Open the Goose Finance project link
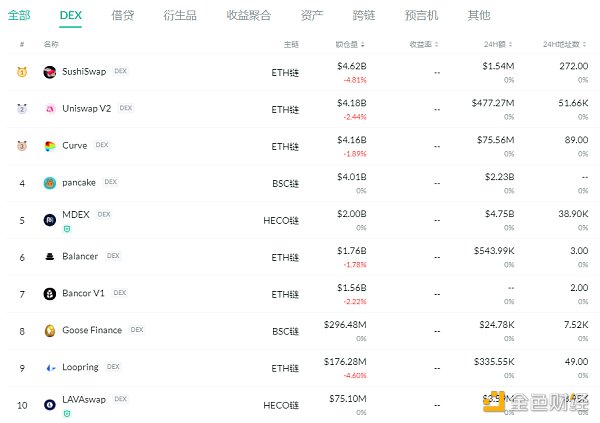The image size is (600, 423). click(x=92, y=330)
